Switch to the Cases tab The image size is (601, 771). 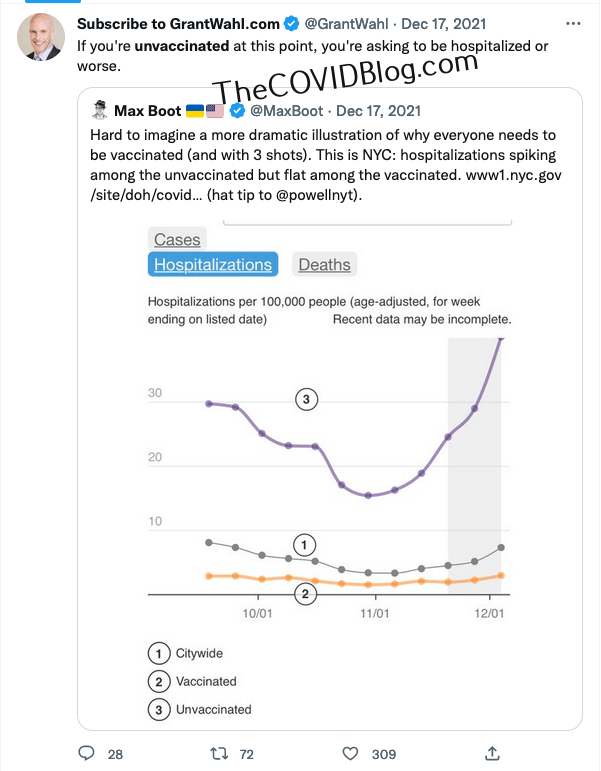pyautogui.click(x=177, y=239)
